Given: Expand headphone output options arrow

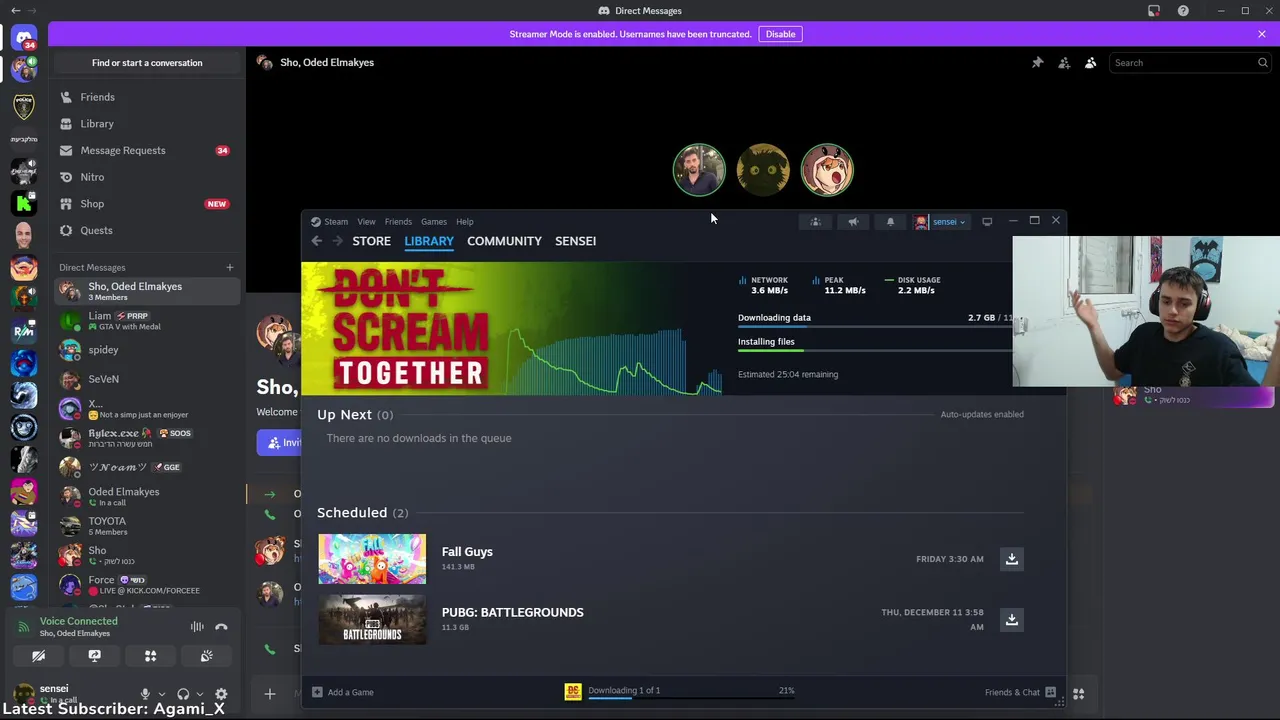Looking at the screenshot, I should [x=200, y=694].
